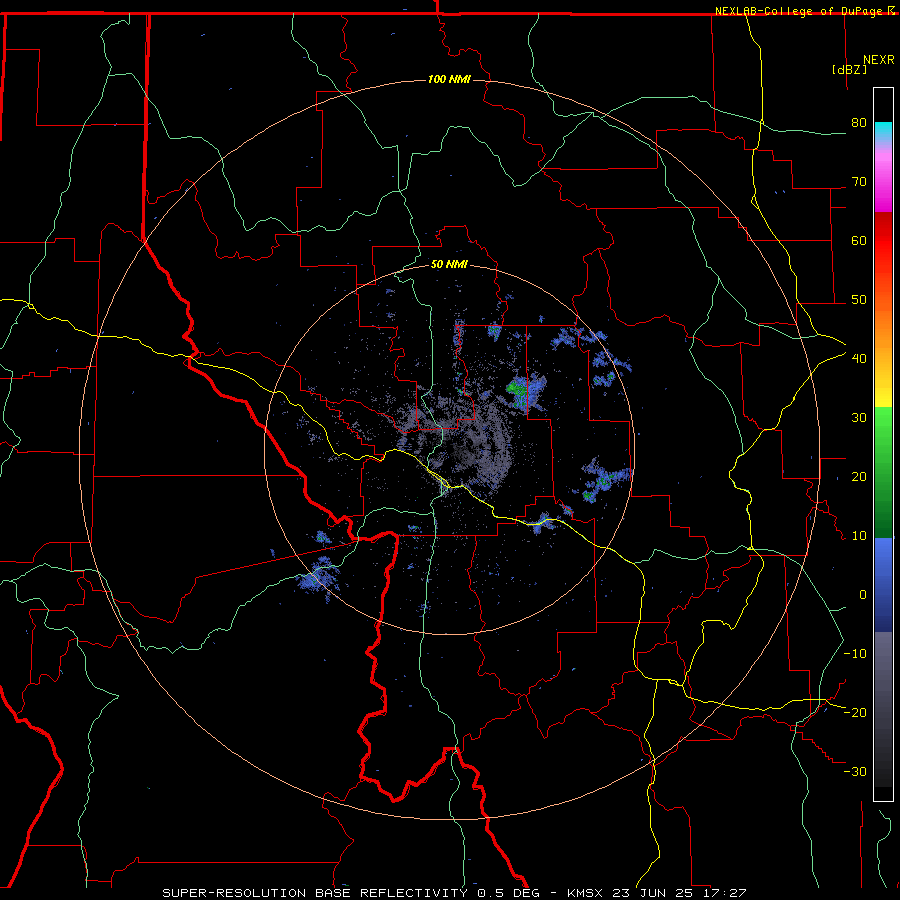Click the 20 value on dBZ scale
This screenshot has width=900, height=900.
click(x=859, y=476)
